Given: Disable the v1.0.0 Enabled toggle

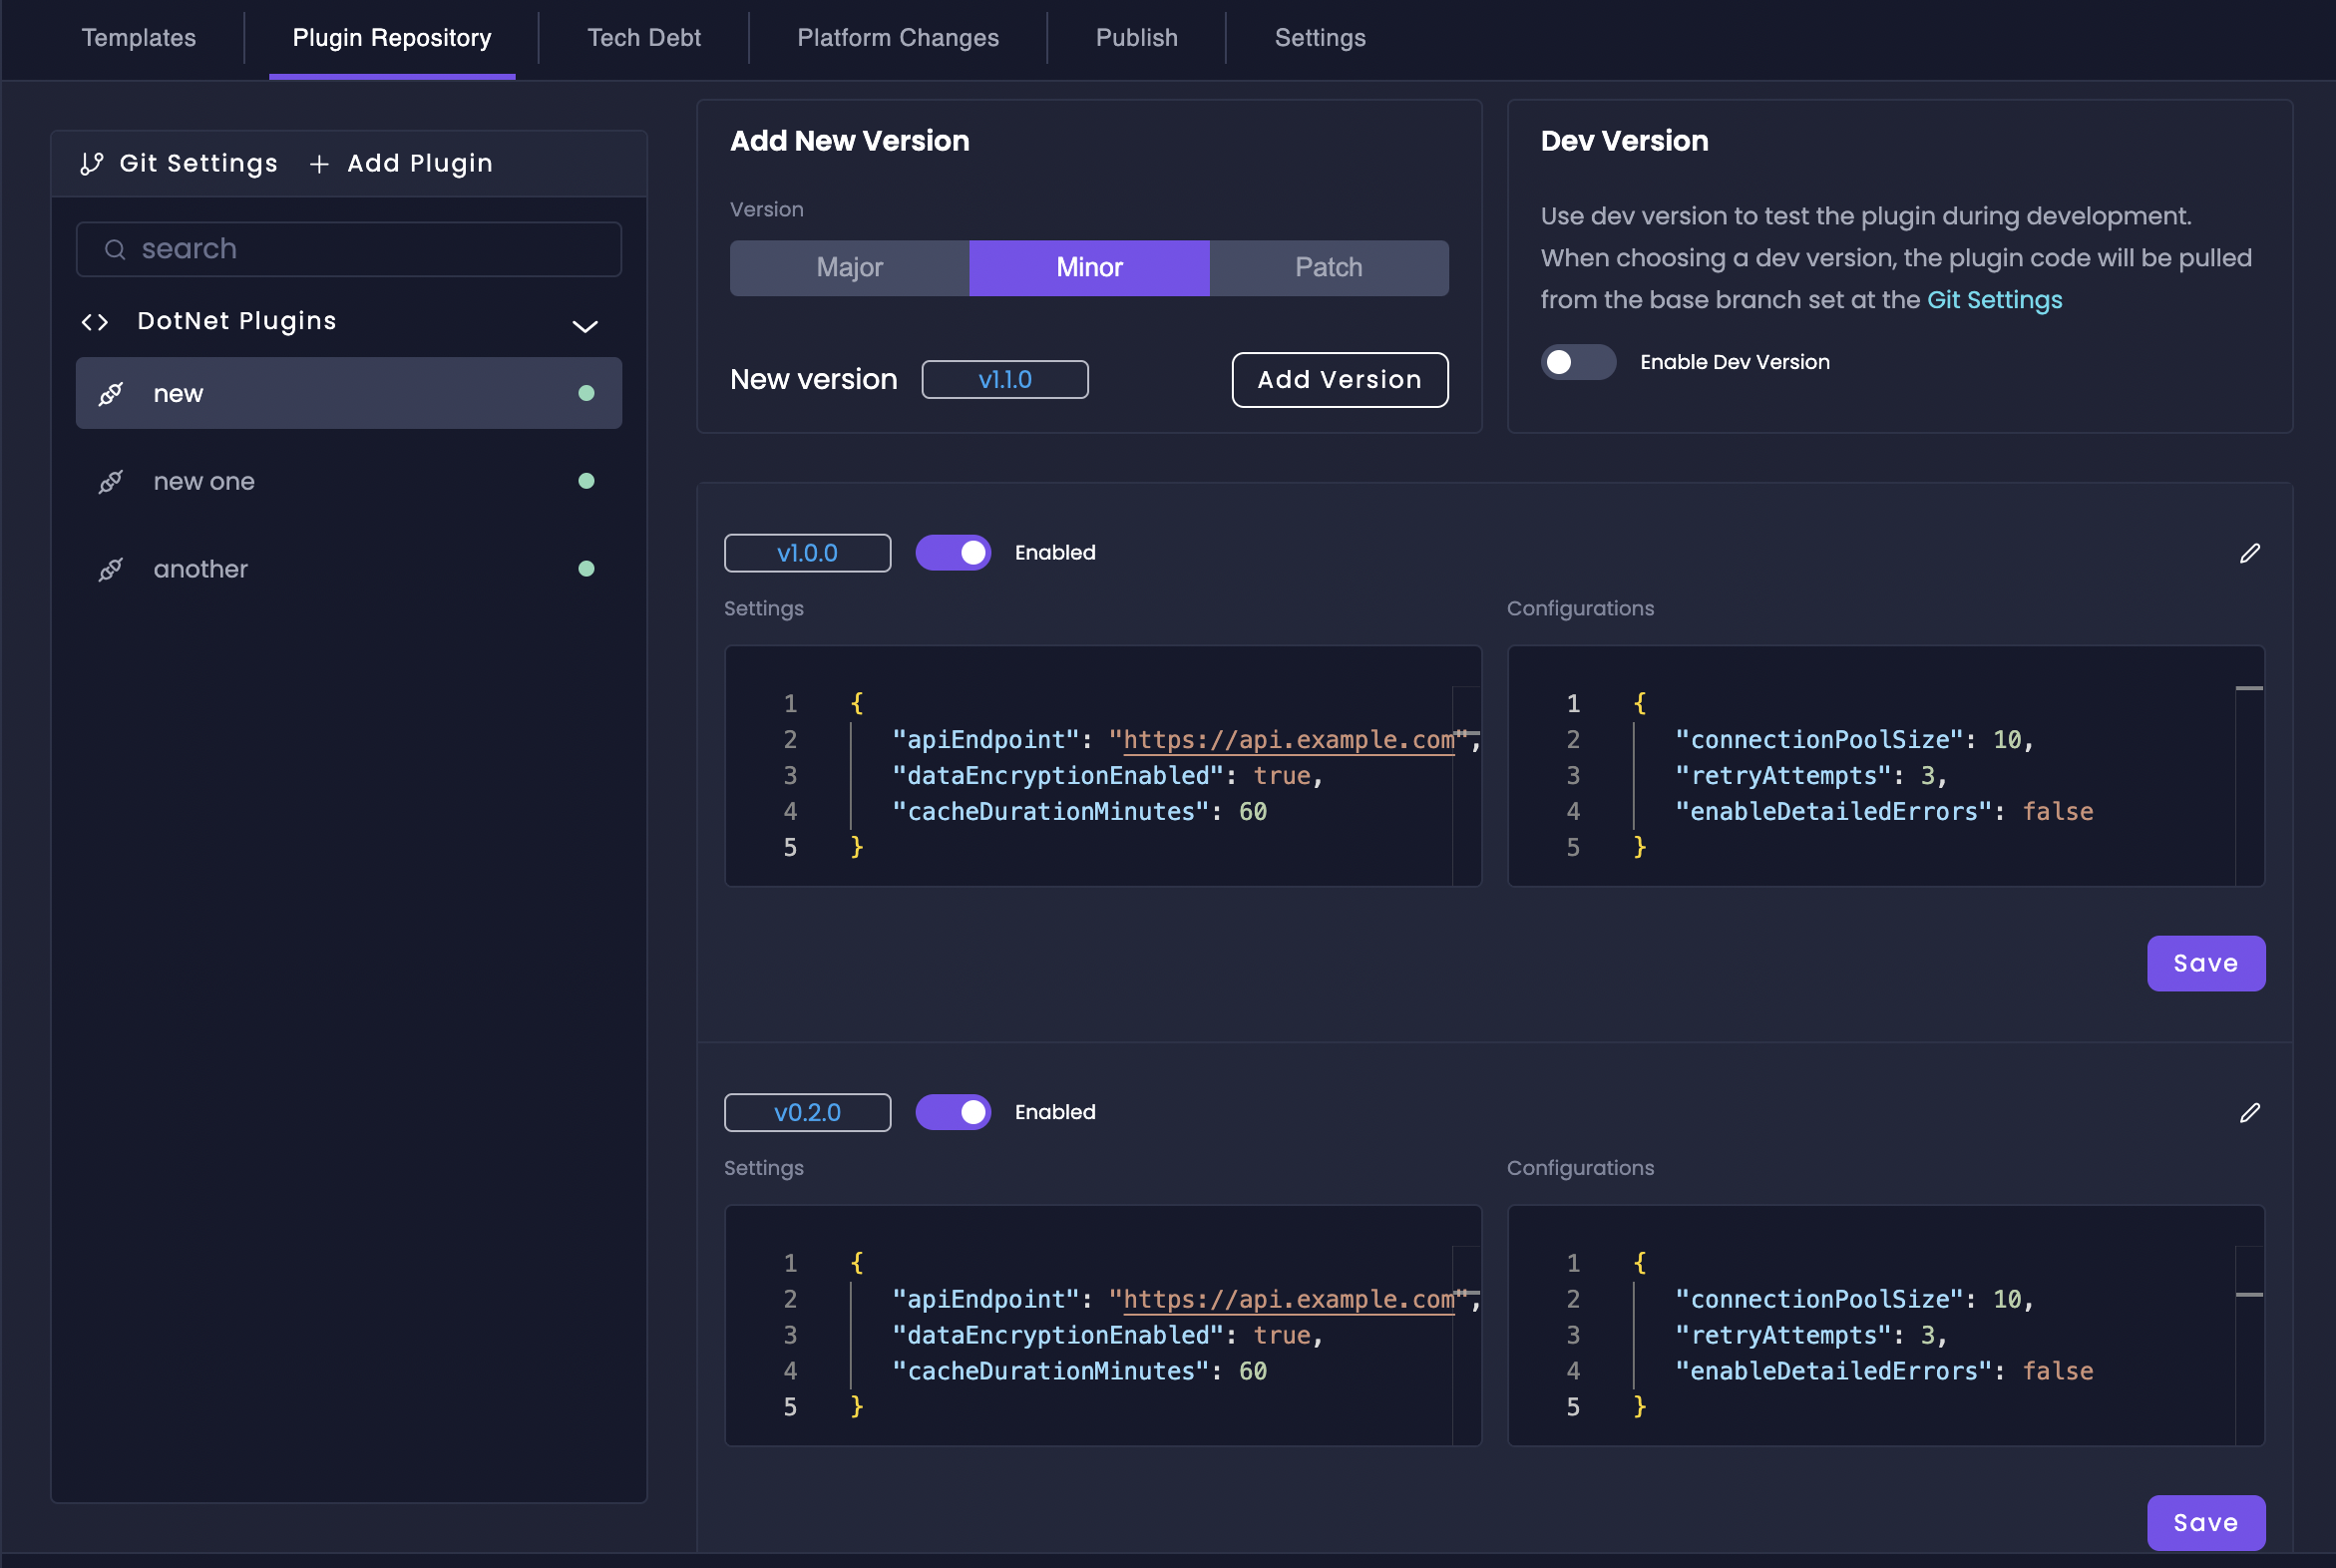Looking at the screenshot, I should pyautogui.click(x=953, y=553).
